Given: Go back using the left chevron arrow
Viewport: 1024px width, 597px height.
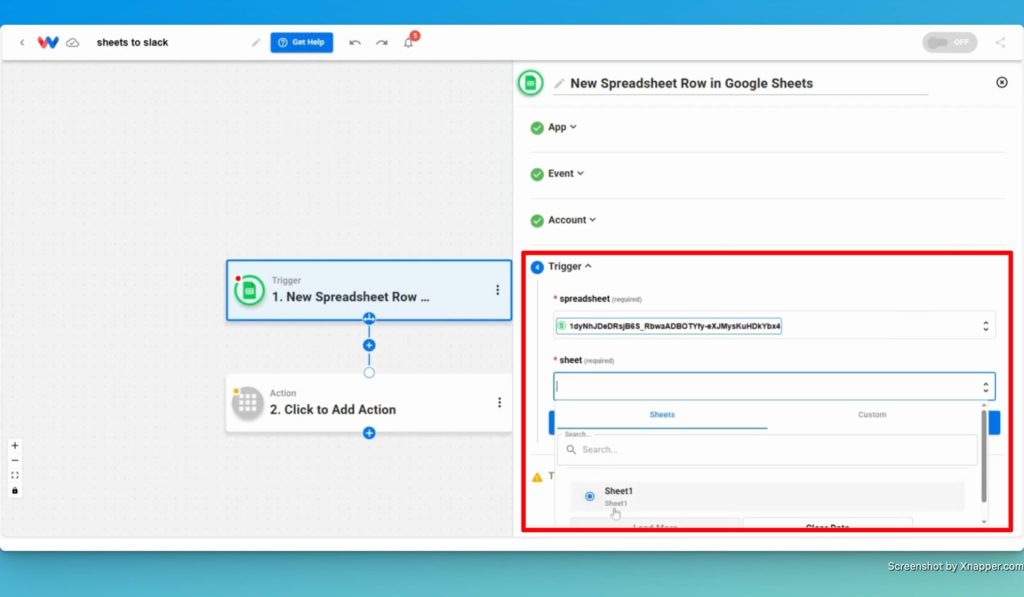Looking at the screenshot, I should (22, 42).
